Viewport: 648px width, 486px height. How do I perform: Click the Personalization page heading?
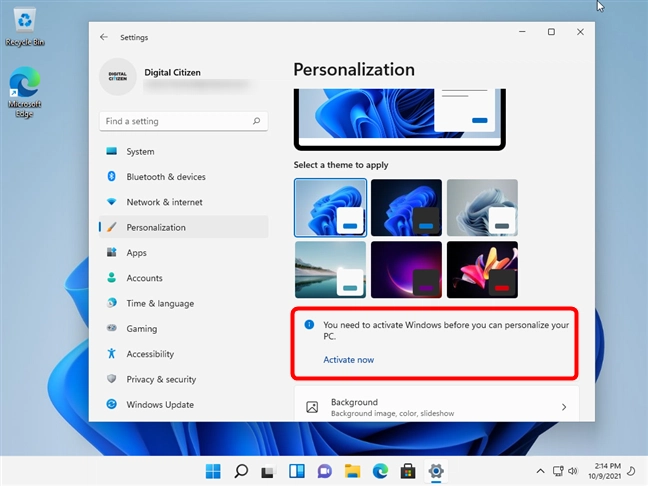pos(354,69)
